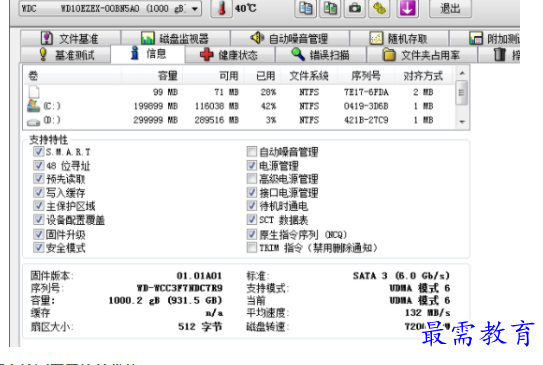Enable the 高级电源管理 checkbox
Screen dimensions: 543x365
(x=252, y=179)
